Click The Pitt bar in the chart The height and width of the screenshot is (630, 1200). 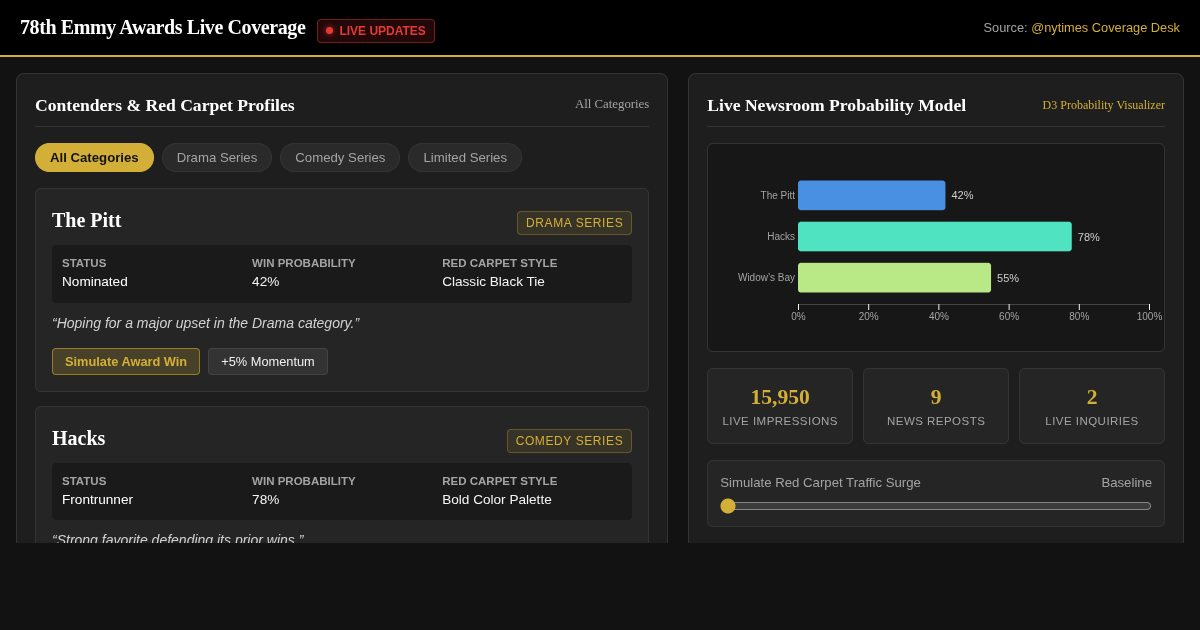tap(871, 195)
